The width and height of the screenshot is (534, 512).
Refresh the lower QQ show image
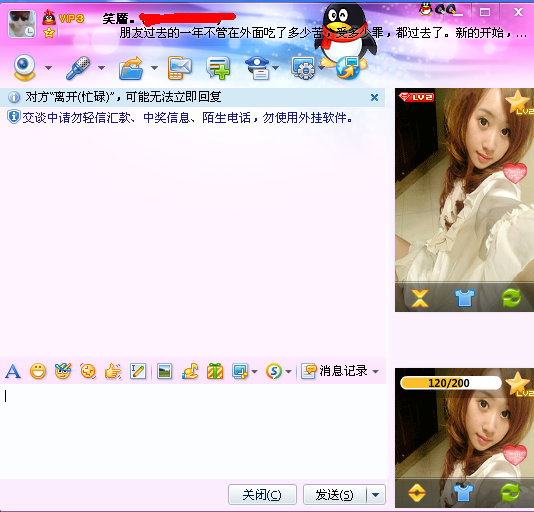pyautogui.click(x=510, y=493)
